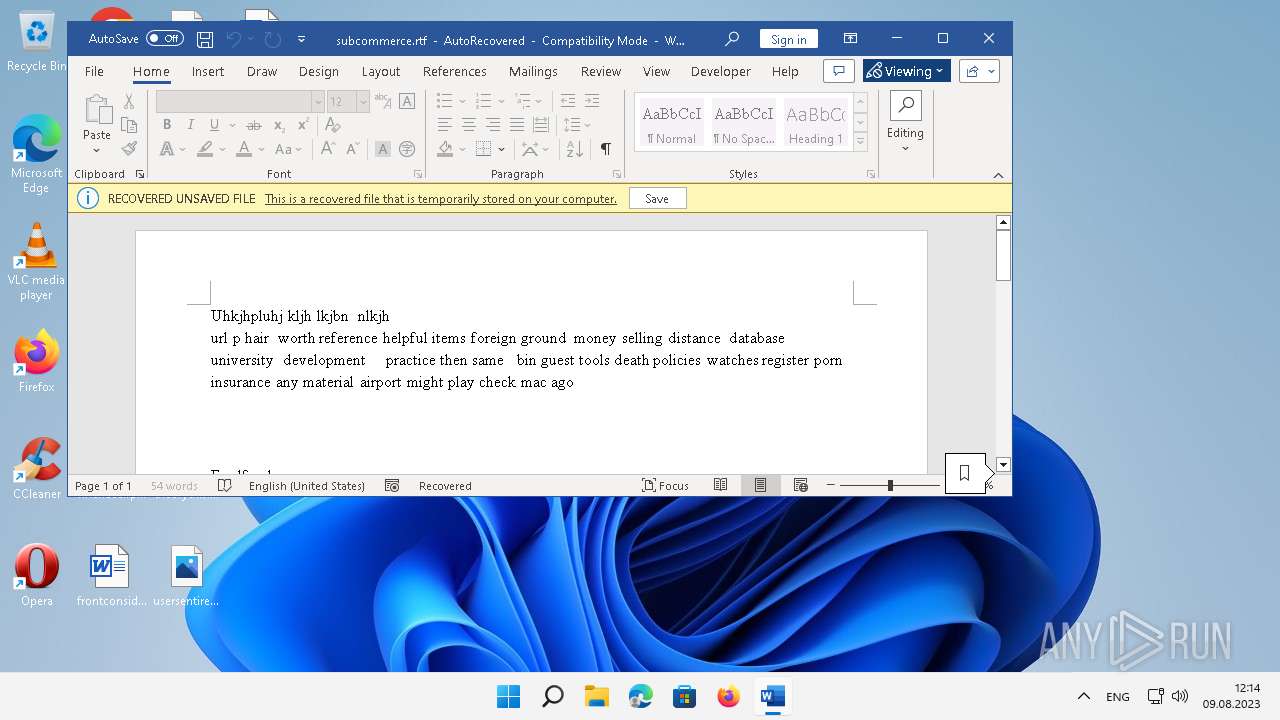Toggle Justify alignment
The image size is (1280, 720).
tap(517, 125)
